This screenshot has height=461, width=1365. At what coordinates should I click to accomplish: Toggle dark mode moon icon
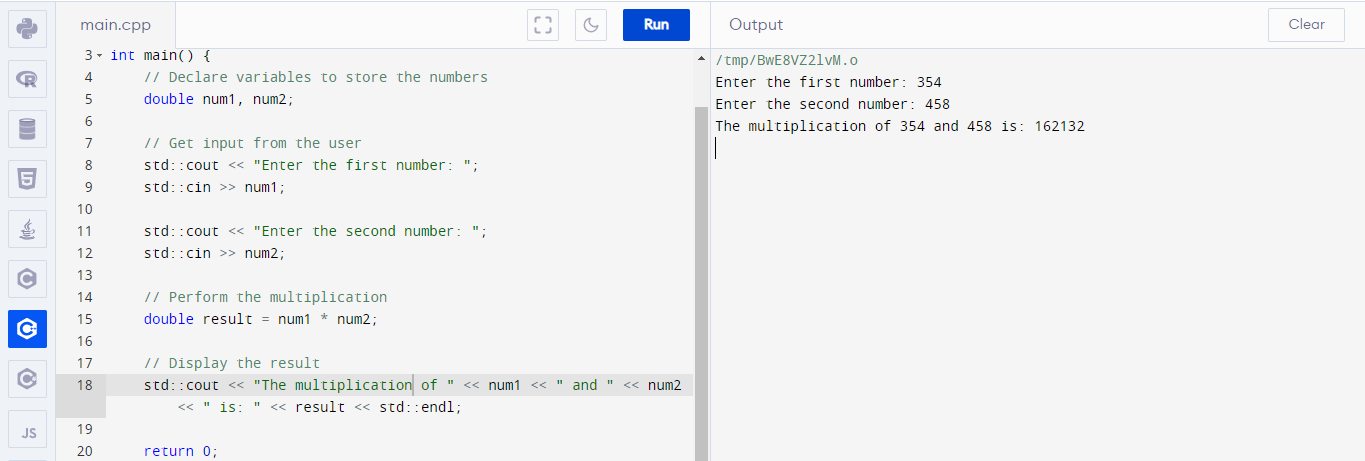coord(591,25)
